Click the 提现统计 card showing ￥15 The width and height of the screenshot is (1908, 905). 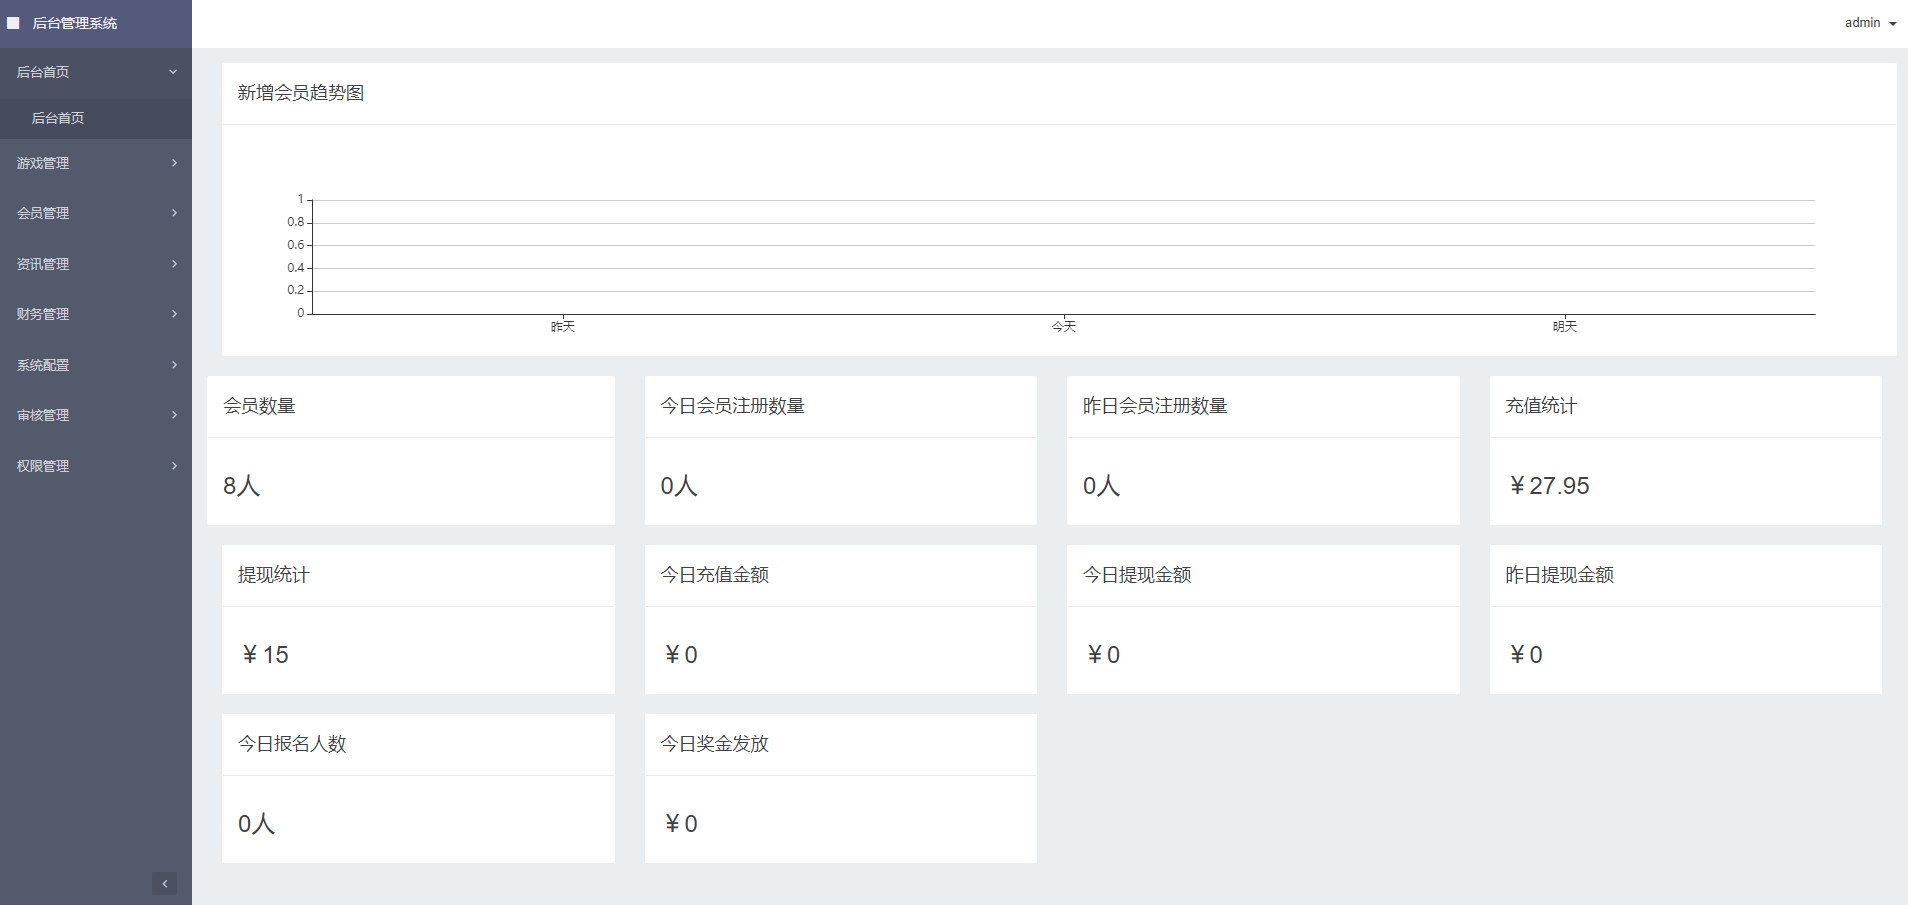click(x=418, y=619)
